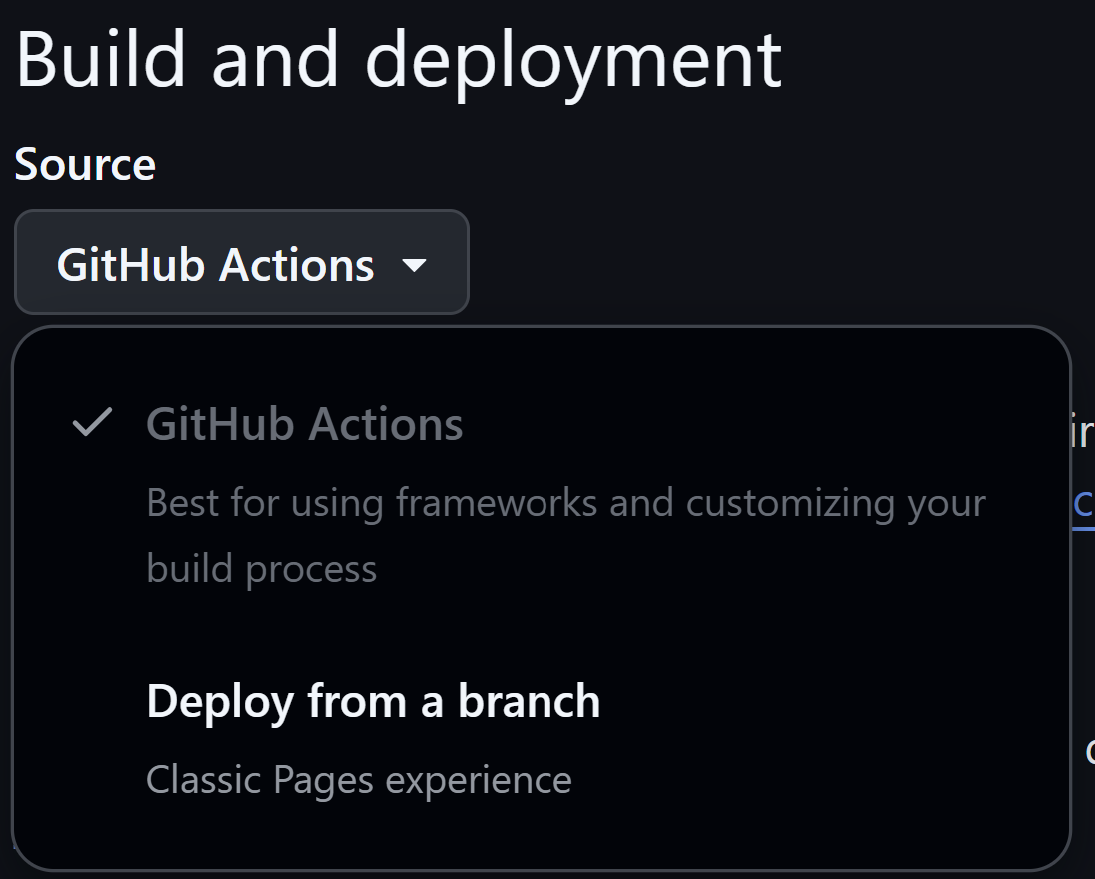Click the 'Best for using frameworks' description
Image resolution: width=1095 pixels, height=879 pixels.
[x=566, y=503]
